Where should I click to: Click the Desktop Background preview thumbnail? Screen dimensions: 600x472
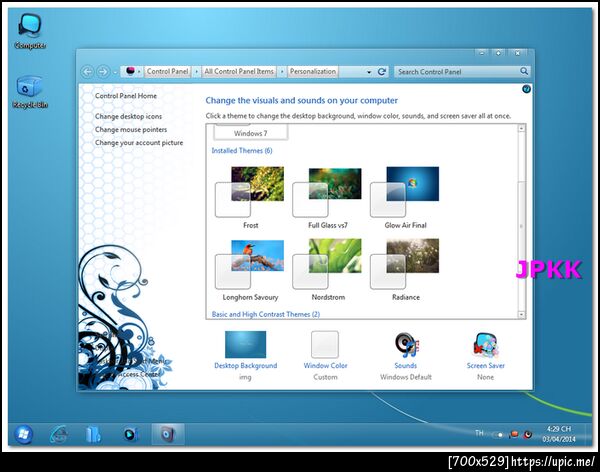[245, 344]
